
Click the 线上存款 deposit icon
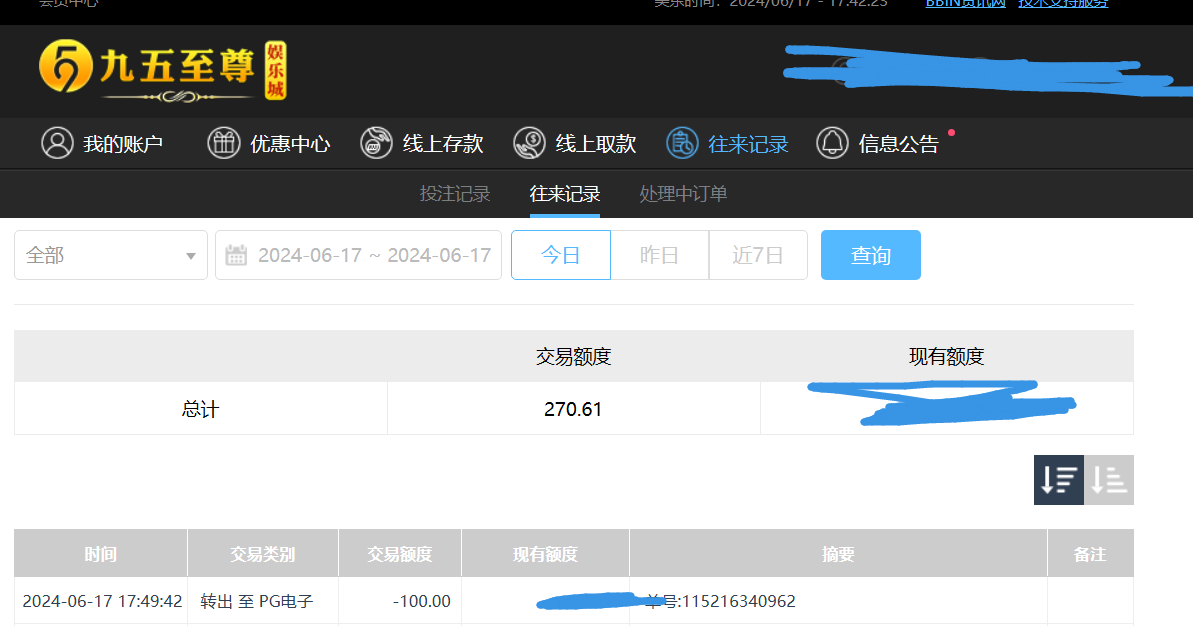click(376, 143)
